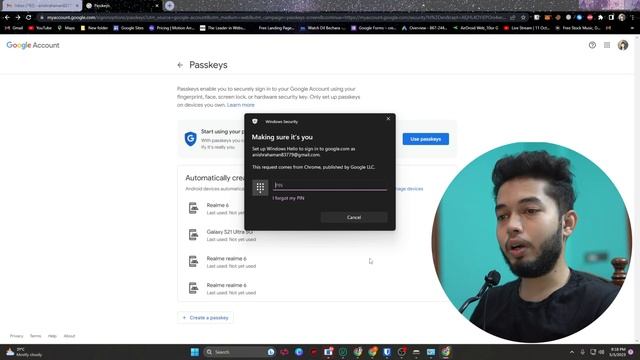The width and height of the screenshot is (640, 360).
Task: Open the Help footer link
Action: coord(52,336)
